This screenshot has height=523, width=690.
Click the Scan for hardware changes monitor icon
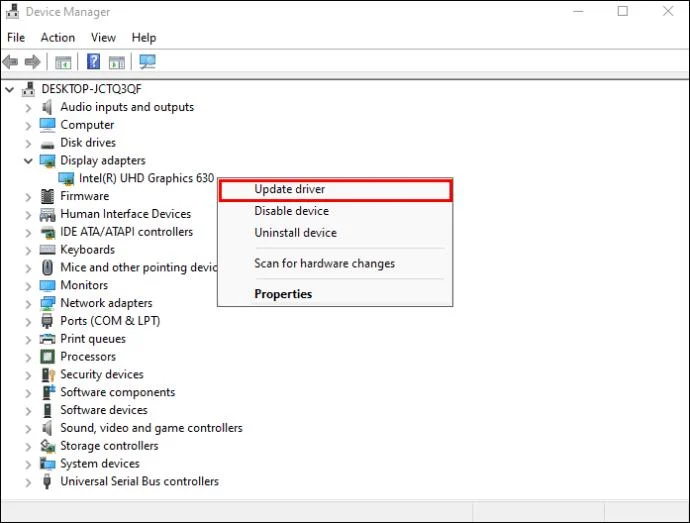[x=147, y=62]
